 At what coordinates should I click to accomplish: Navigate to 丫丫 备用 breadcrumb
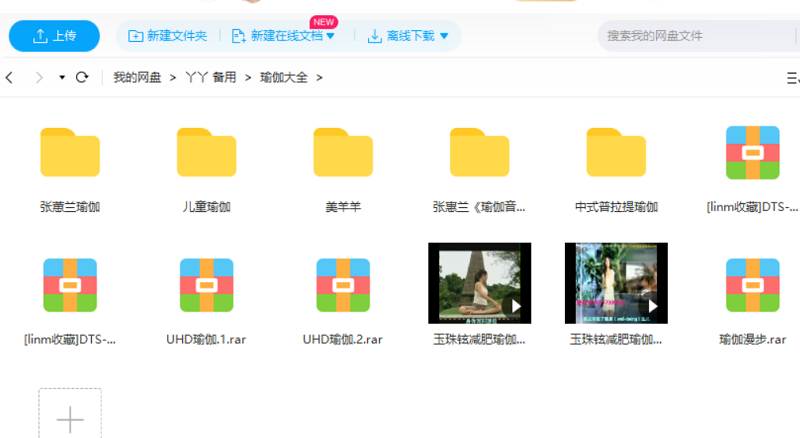210,77
